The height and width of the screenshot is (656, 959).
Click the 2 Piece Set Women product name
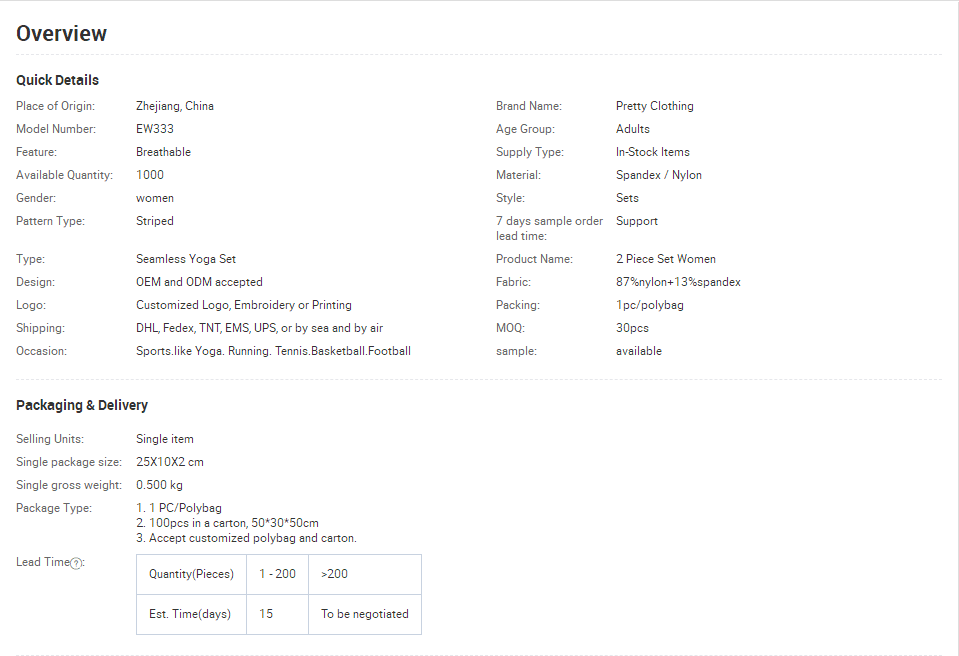tap(665, 259)
